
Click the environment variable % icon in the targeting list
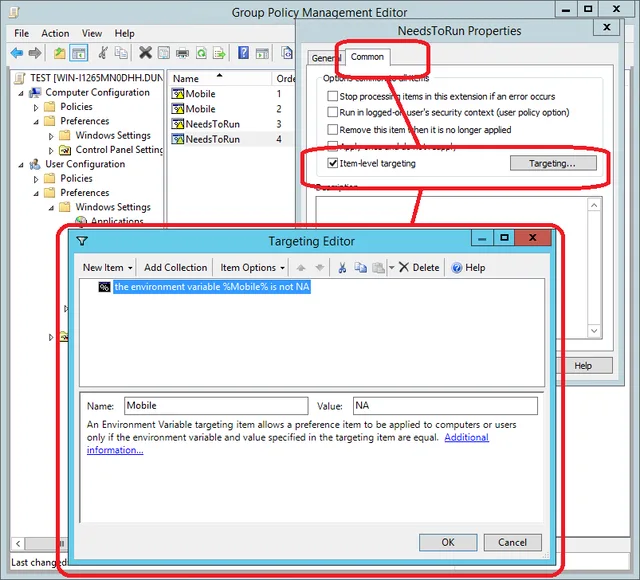tap(104, 287)
